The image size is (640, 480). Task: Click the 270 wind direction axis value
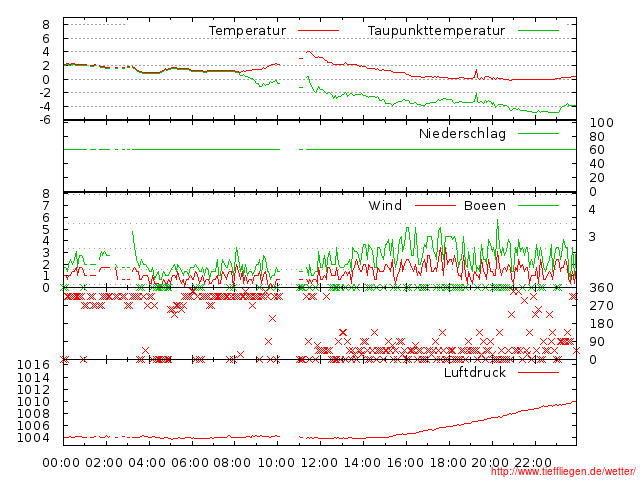coord(601,306)
